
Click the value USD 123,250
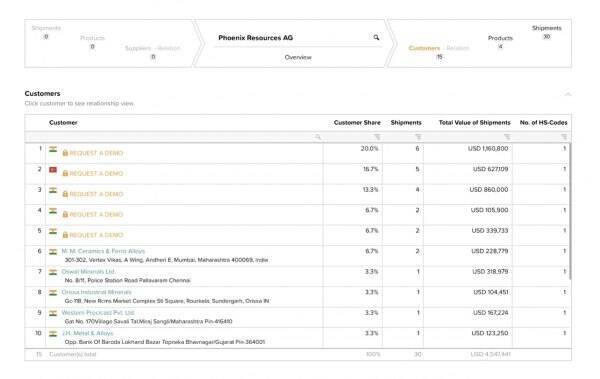tap(490, 333)
